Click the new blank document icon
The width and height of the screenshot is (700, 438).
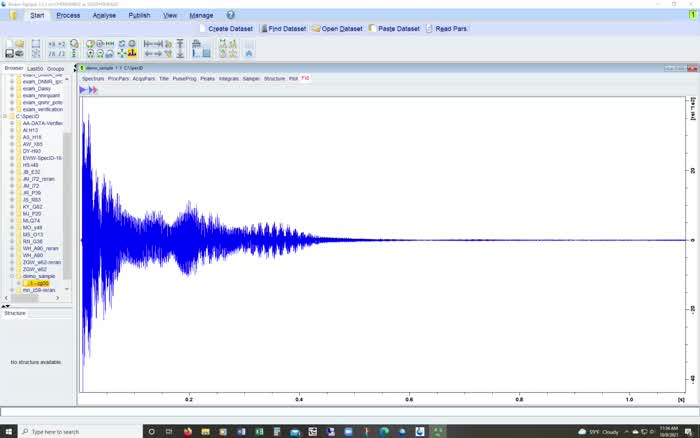(x=9, y=44)
